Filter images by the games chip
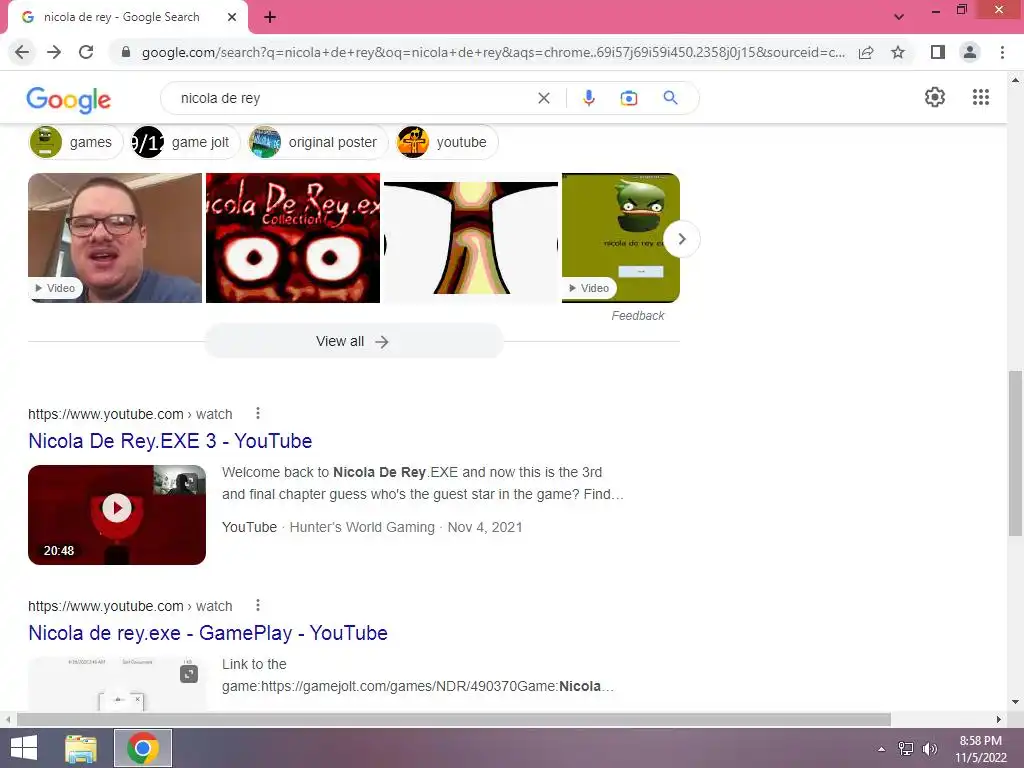The width and height of the screenshot is (1024, 768). click(x=75, y=142)
